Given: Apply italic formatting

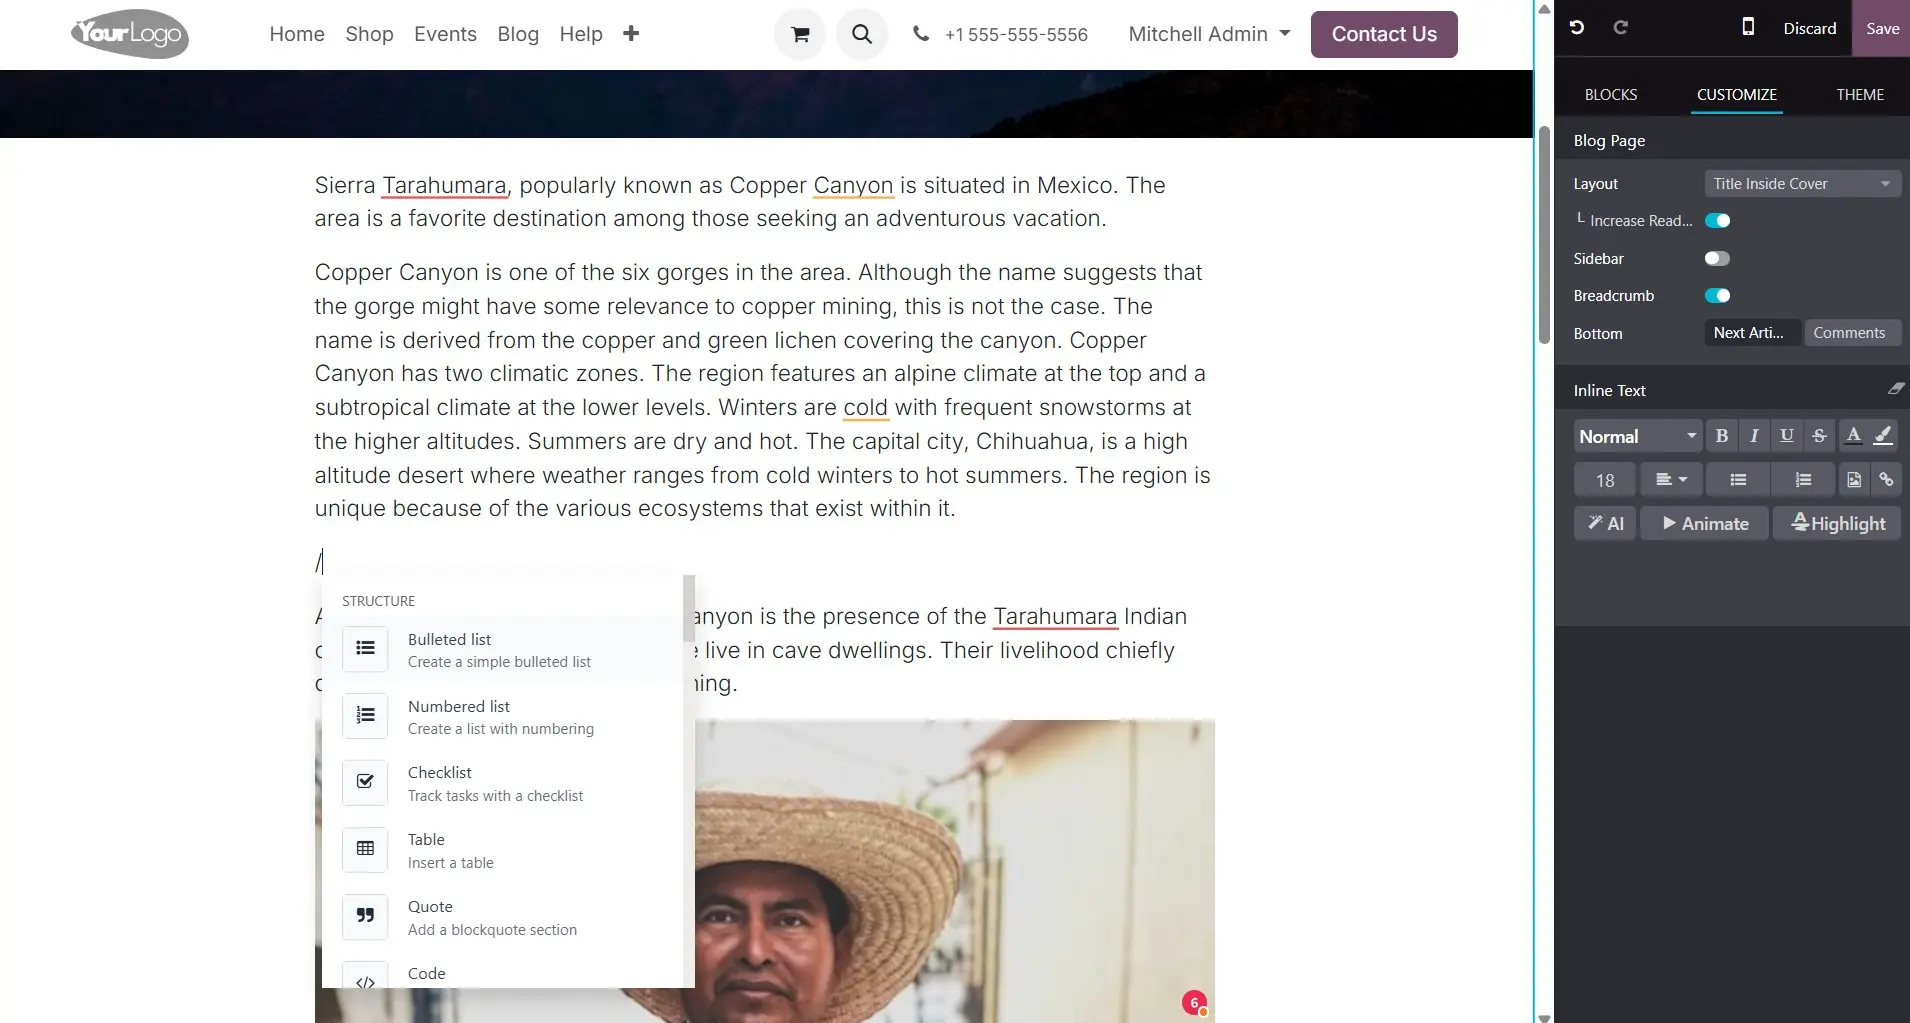Looking at the screenshot, I should [x=1754, y=436].
